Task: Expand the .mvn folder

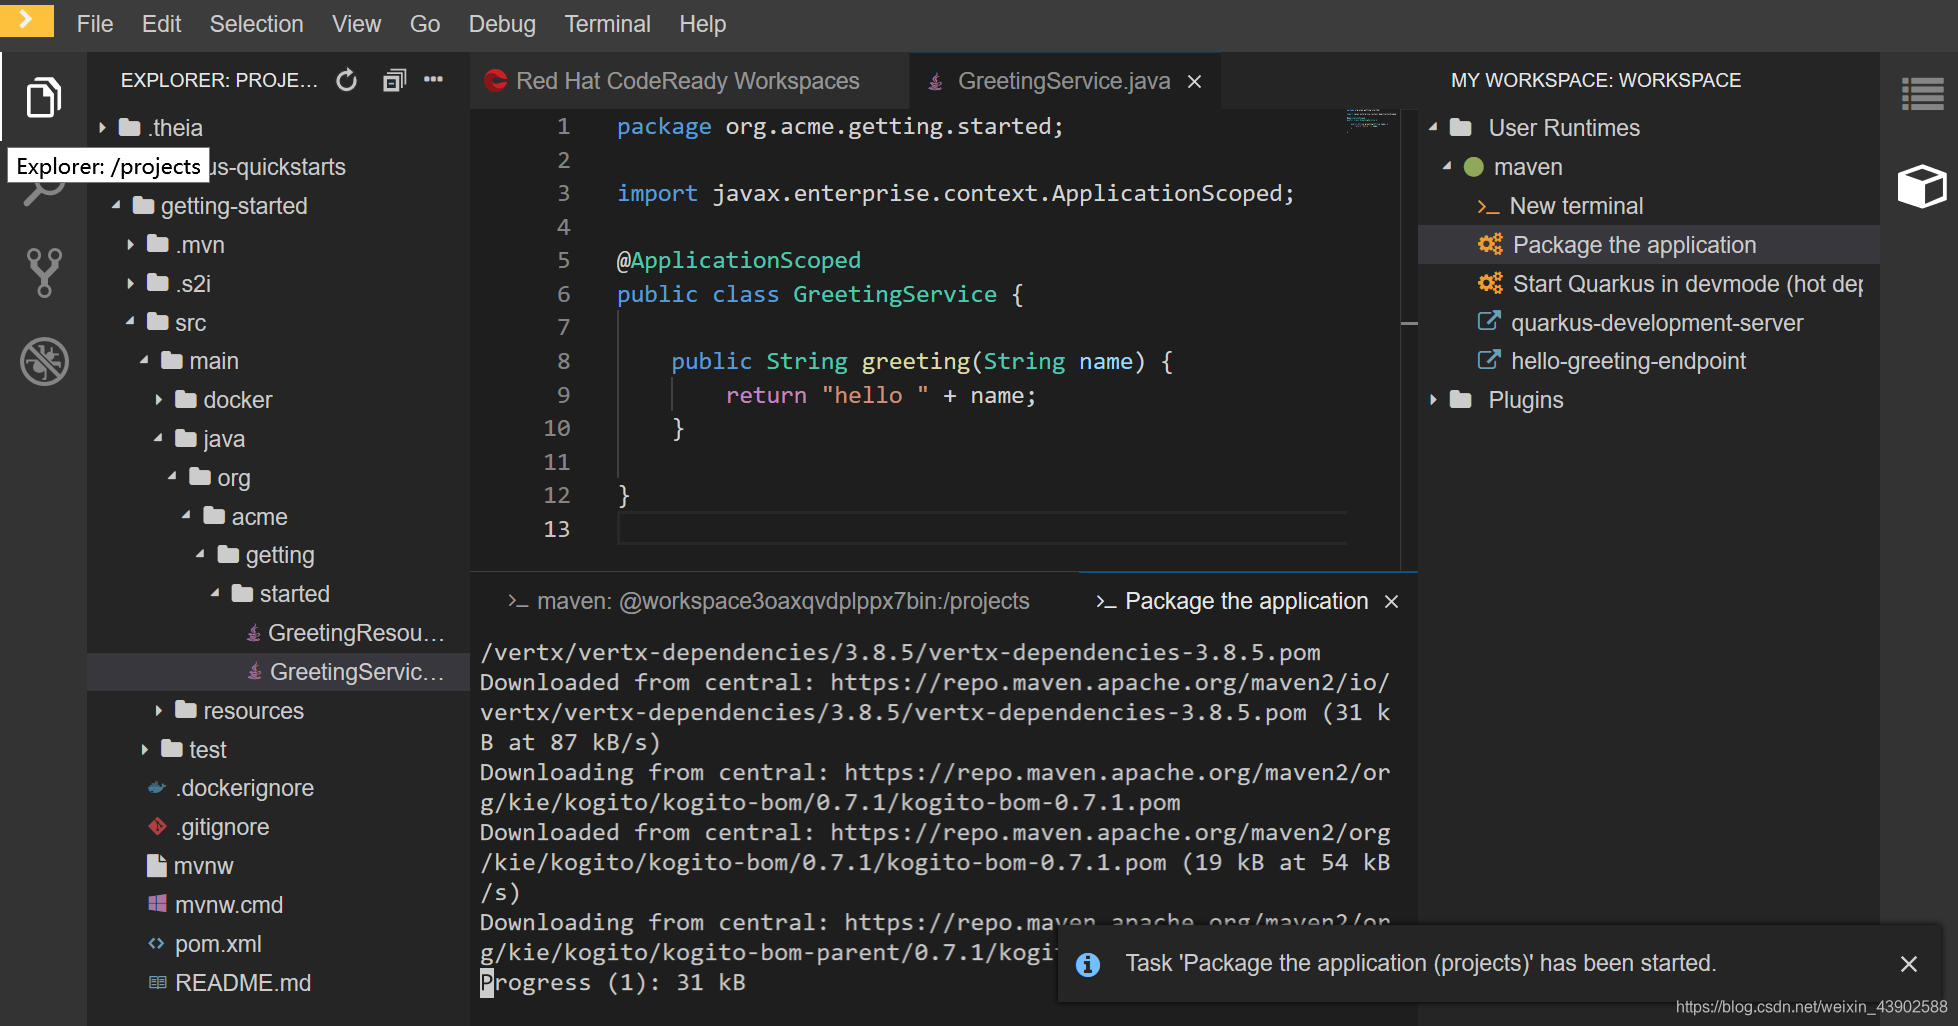Action: [130, 245]
